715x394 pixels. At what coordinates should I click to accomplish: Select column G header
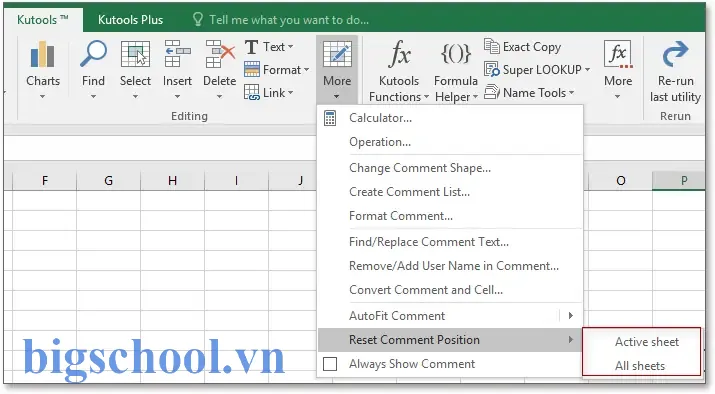[109, 181]
